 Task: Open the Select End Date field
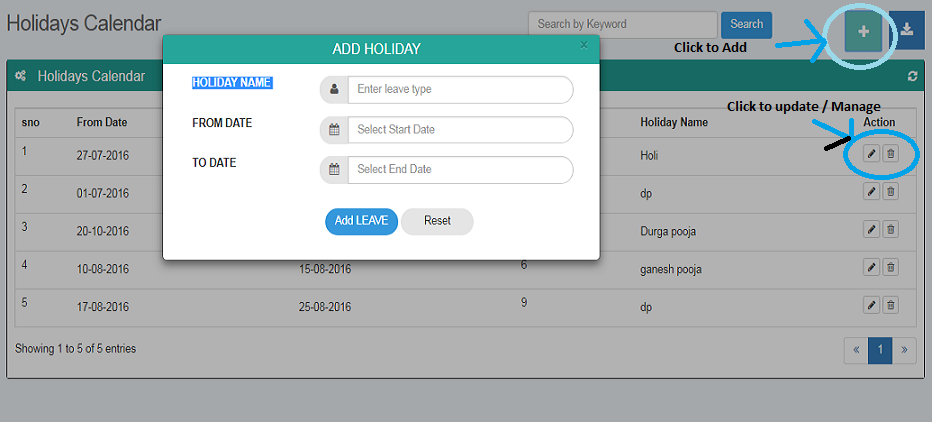pos(461,169)
